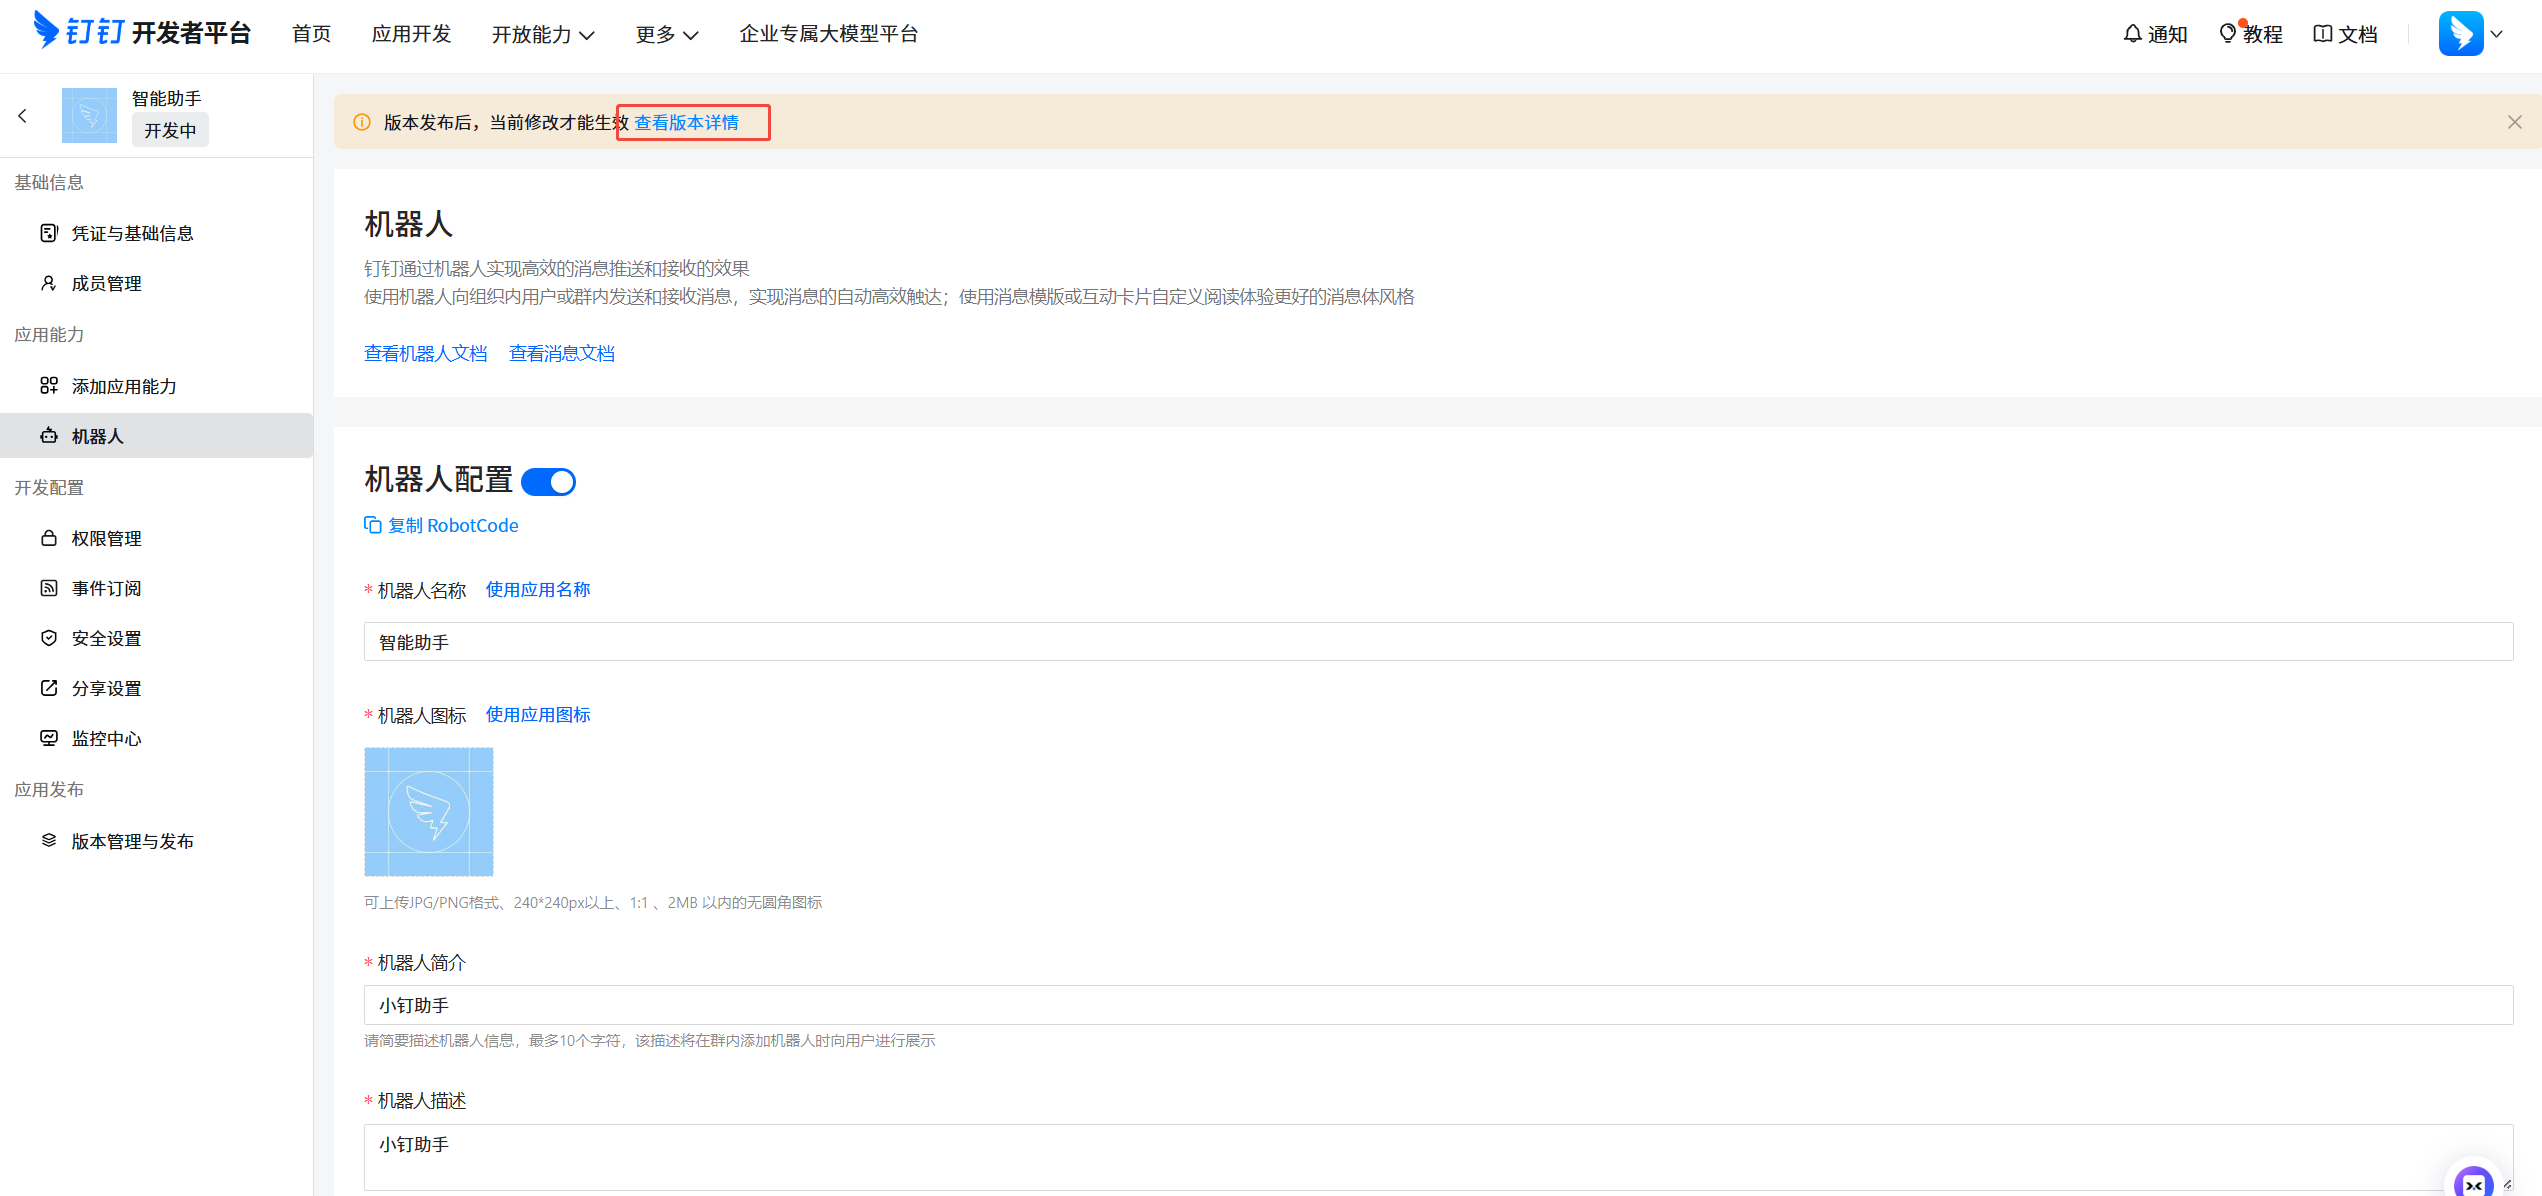Click the 安全设置 shield icon
Image resolution: width=2542 pixels, height=1196 pixels.
coord(49,638)
